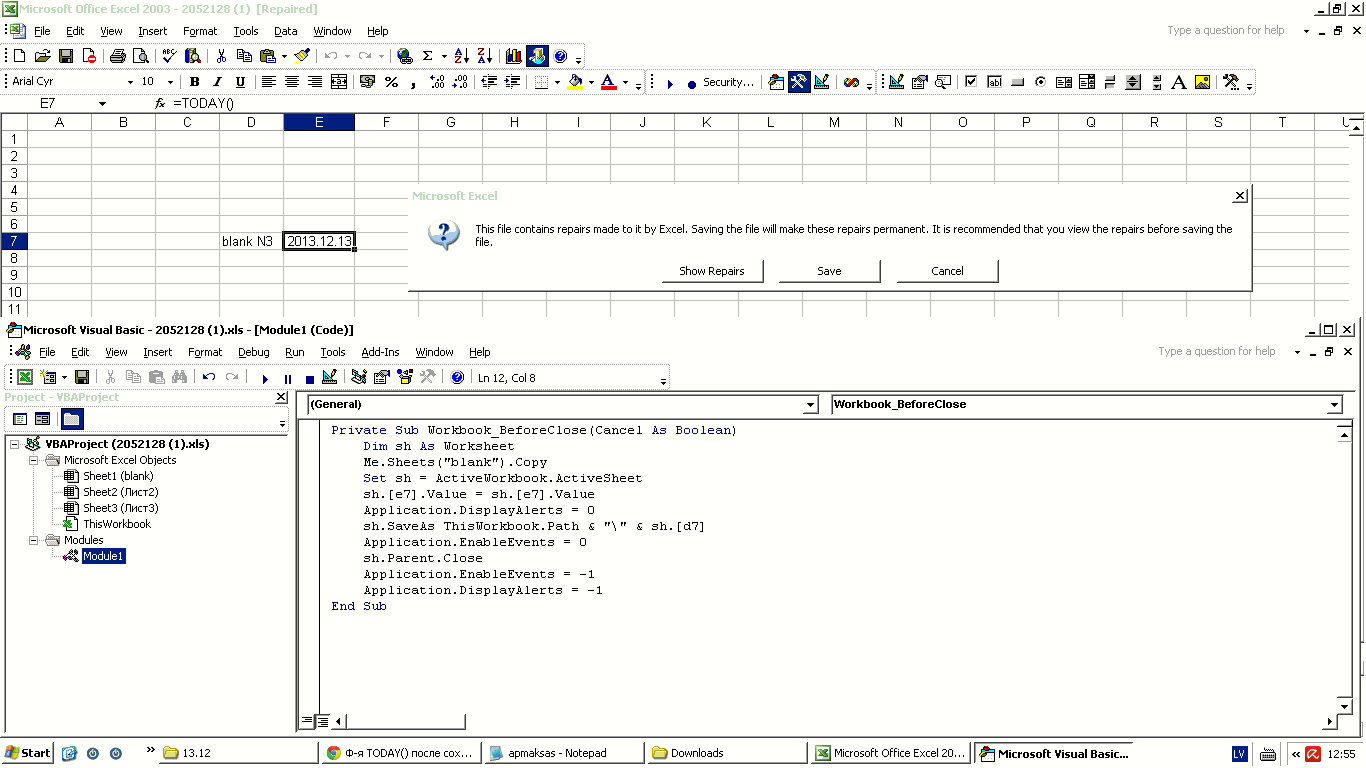Click the Security... toolbar button
The image size is (1366, 768).
728,82
